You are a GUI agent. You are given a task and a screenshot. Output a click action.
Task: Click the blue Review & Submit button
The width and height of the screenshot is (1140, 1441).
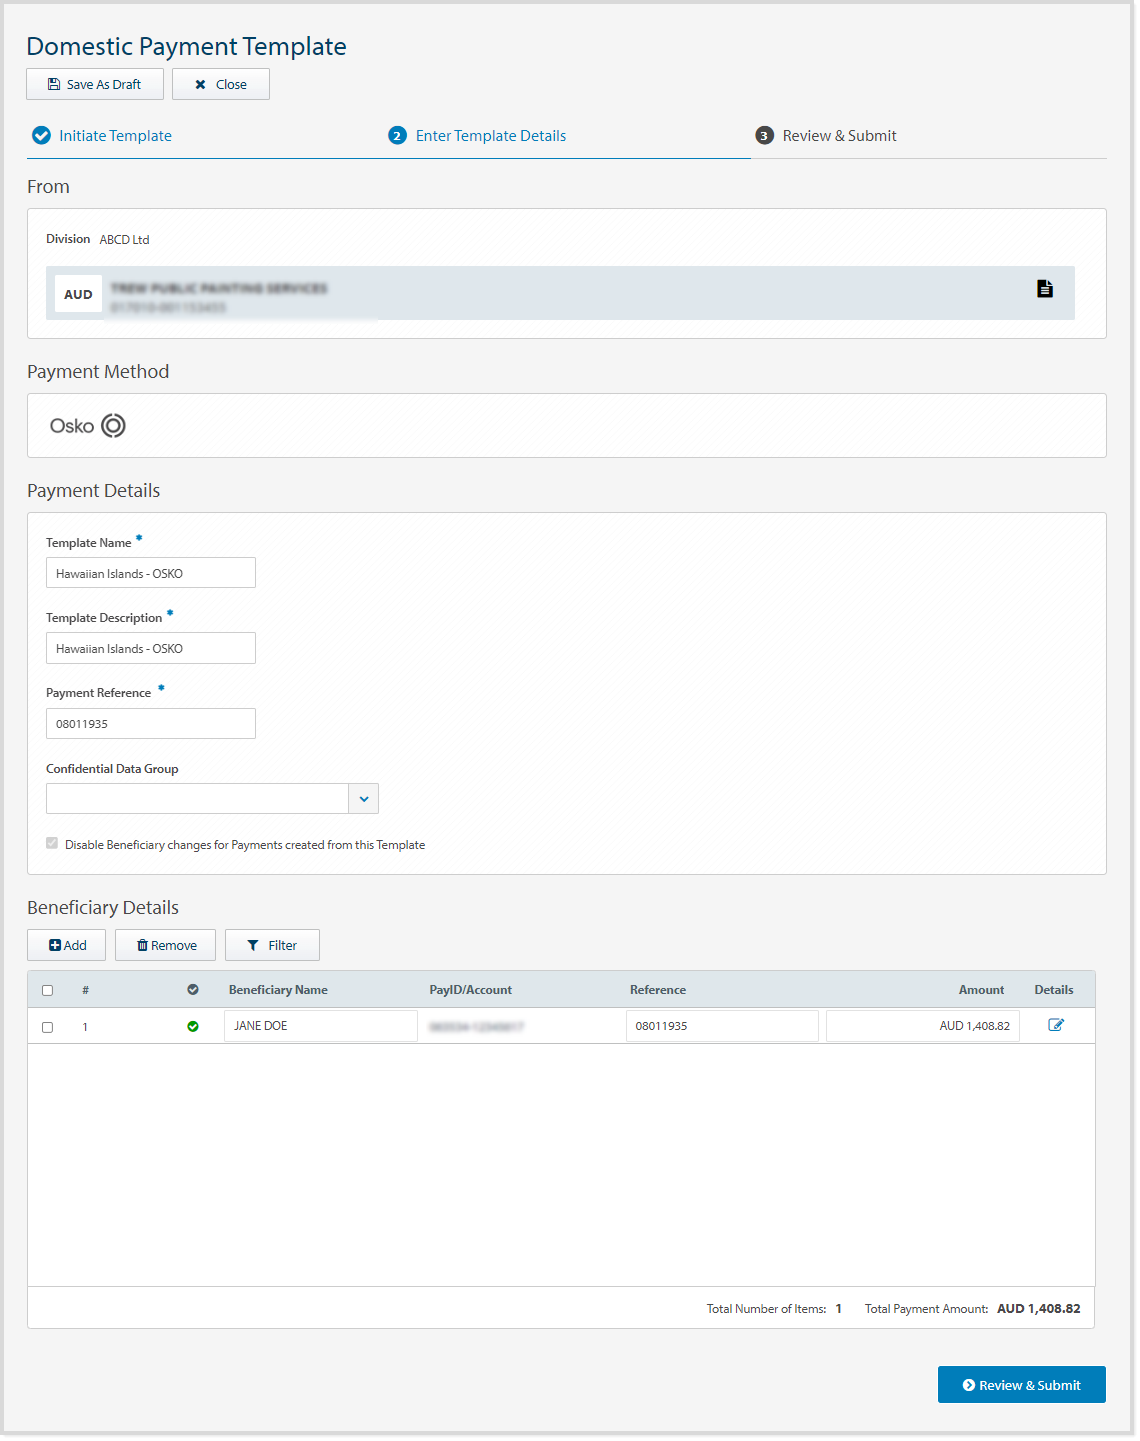(x=1021, y=1385)
